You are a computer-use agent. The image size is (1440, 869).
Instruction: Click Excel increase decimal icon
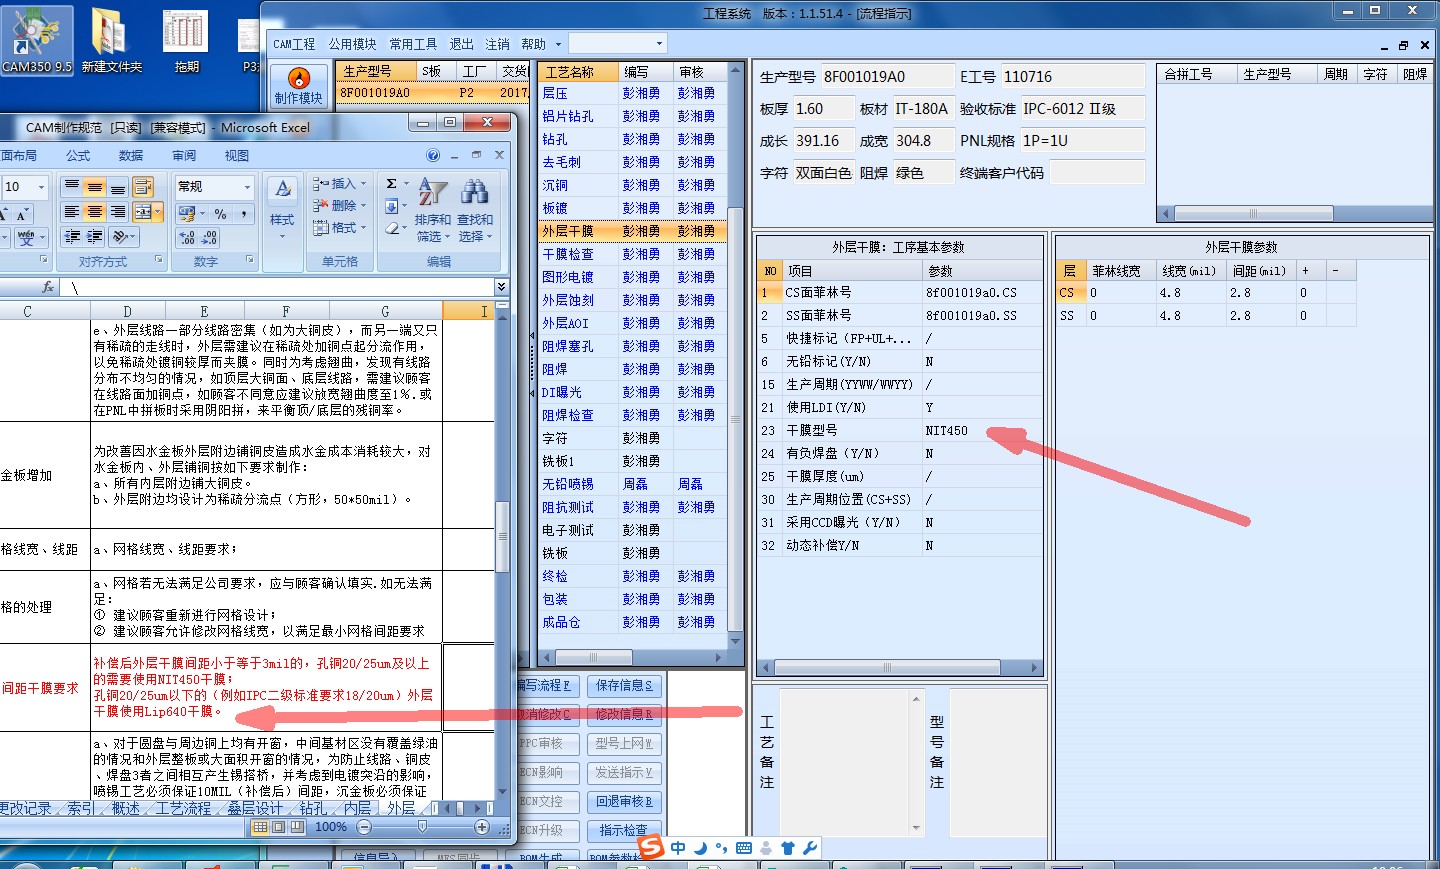coord(187,237)
